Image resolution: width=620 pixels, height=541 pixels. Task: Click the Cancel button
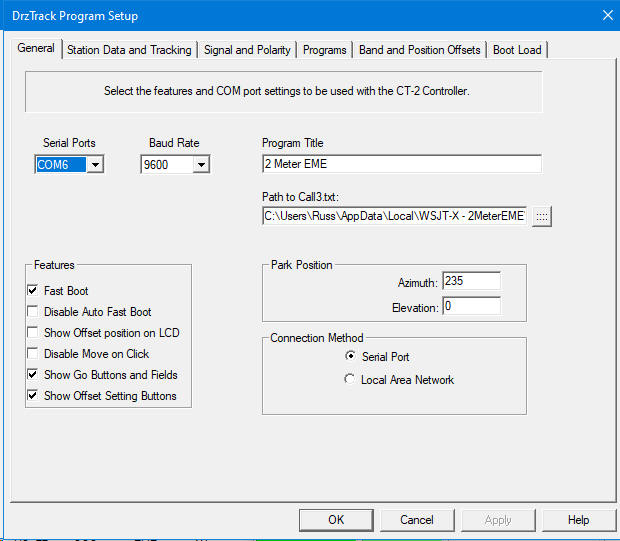(417, 520)
